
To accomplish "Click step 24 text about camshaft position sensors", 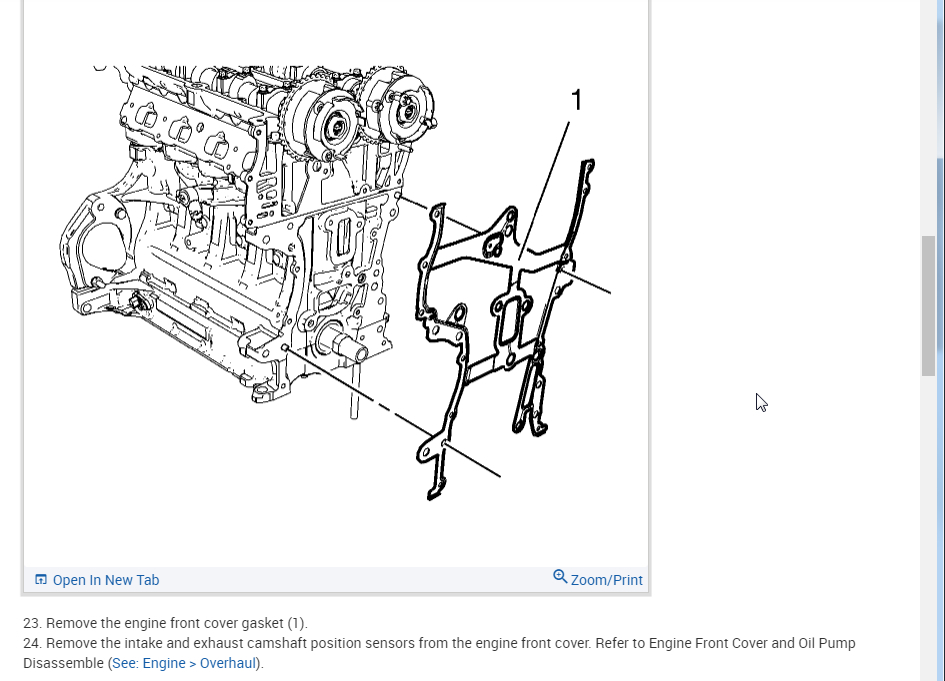I will [x=439, y=653].
